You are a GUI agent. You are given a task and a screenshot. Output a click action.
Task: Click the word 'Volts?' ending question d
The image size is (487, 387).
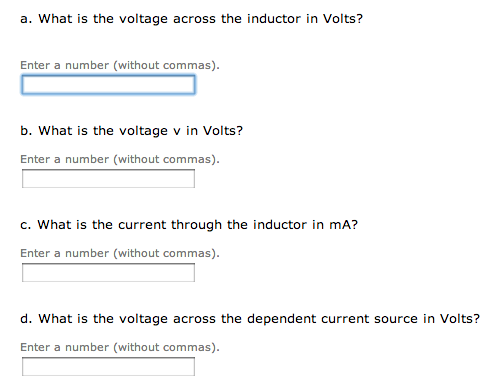point(460,319)
